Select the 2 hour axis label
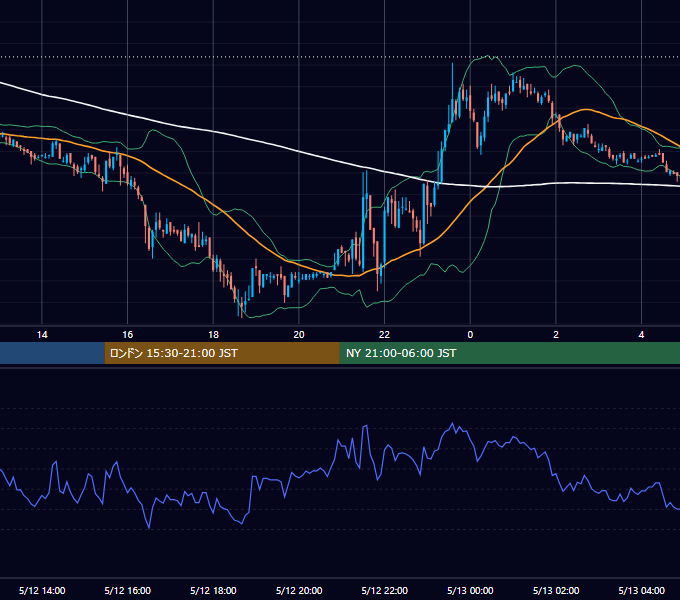Screen dimensions: 680x600 pos(556,335)
